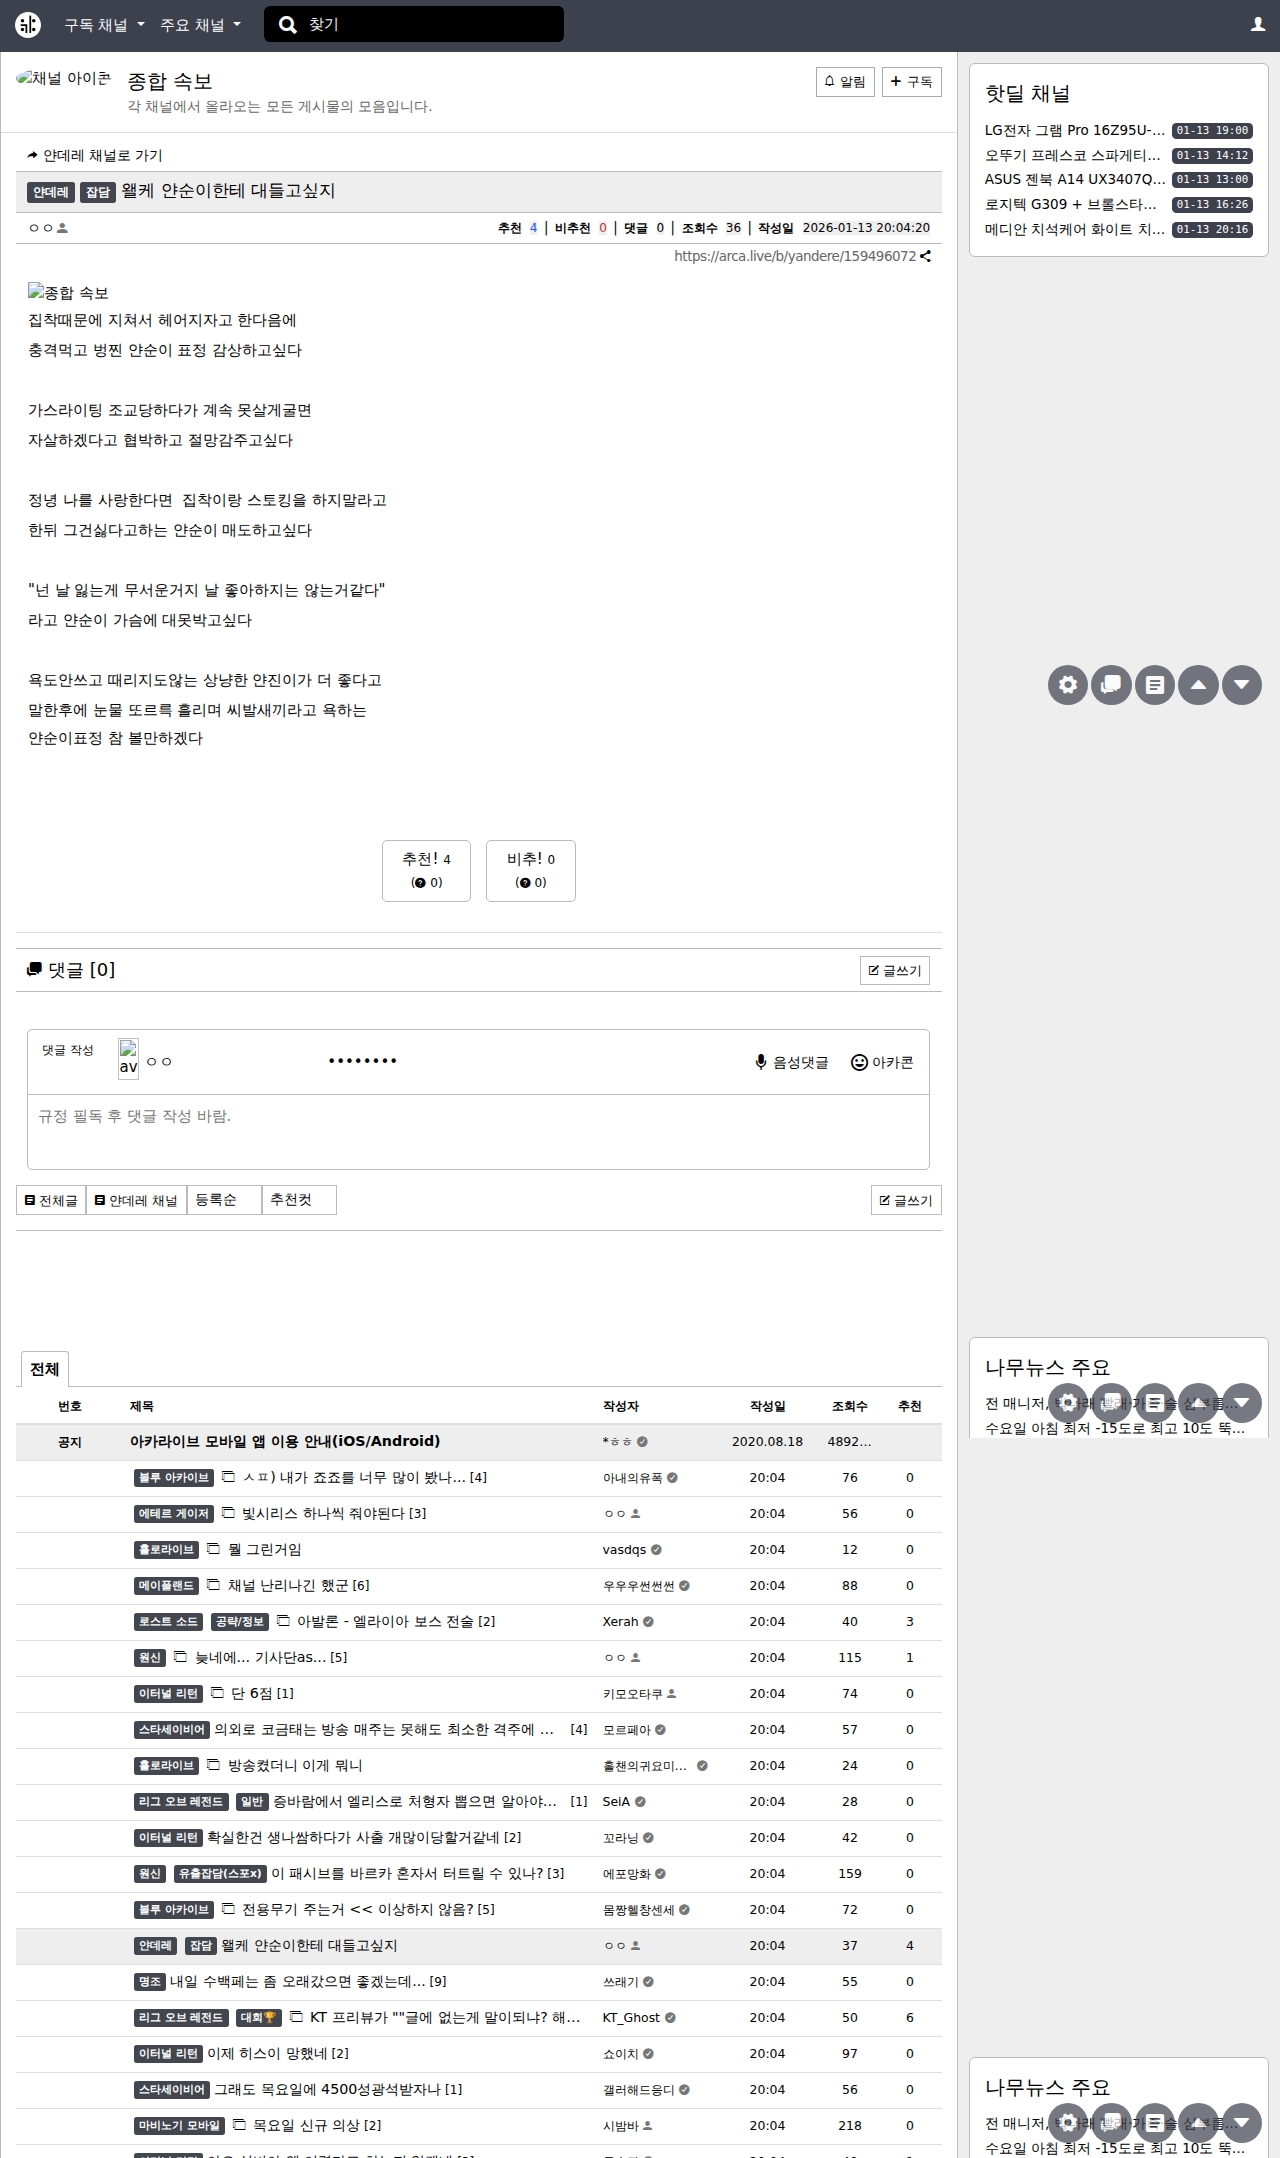Expand the 구독 채널 dropdown
Screen dimensions: 1280x2158
(105, 25)
